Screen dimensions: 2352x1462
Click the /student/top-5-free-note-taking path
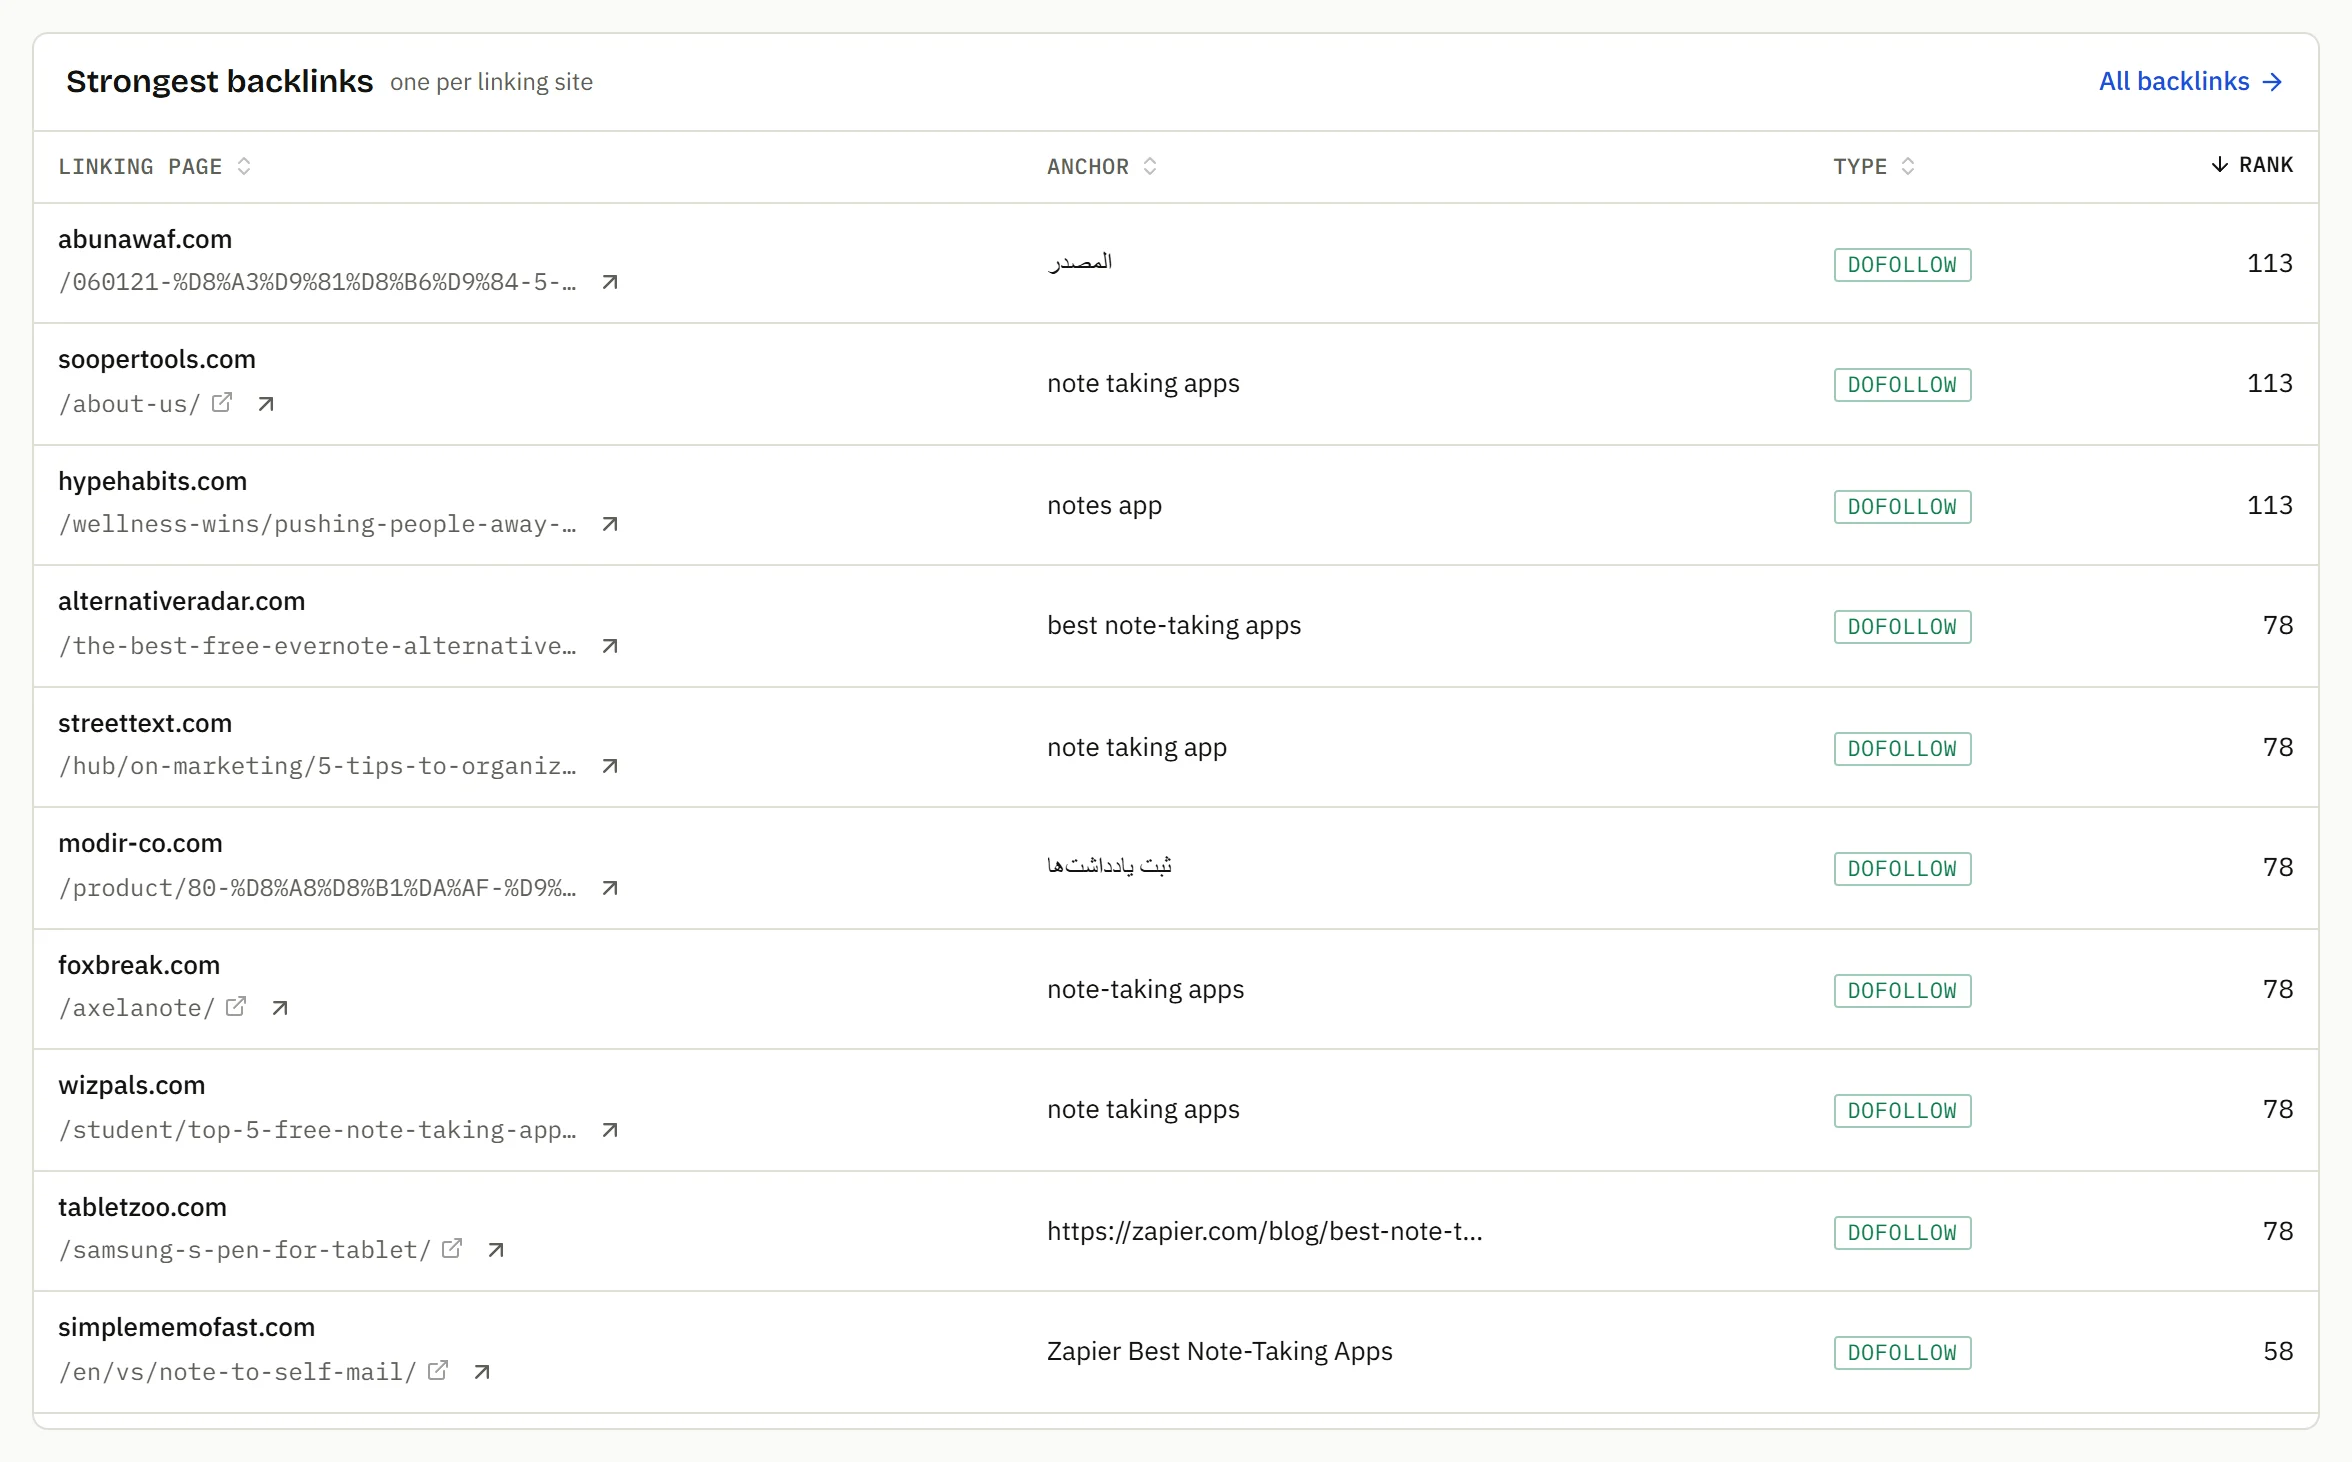tap(317, 1130)
